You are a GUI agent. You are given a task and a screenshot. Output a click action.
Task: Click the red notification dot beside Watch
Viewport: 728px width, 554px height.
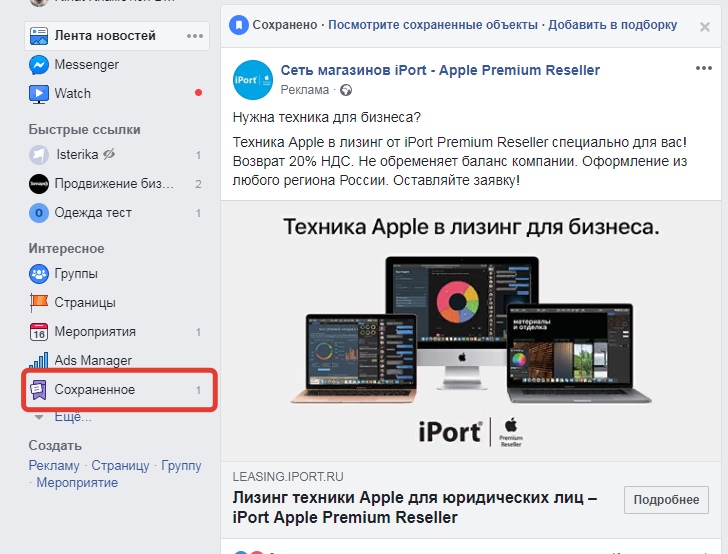(198, 93)
